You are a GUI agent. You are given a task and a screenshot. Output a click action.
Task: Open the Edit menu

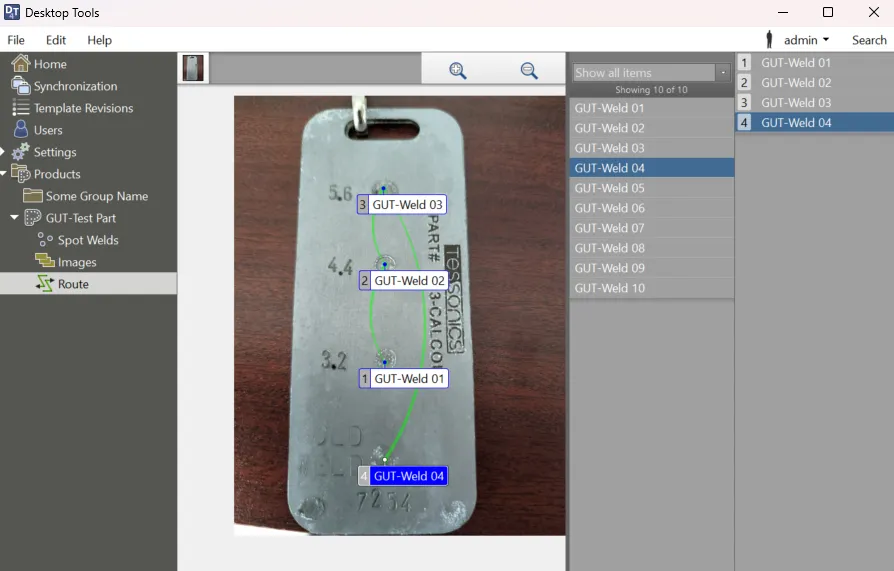click(x=56, y=40)
